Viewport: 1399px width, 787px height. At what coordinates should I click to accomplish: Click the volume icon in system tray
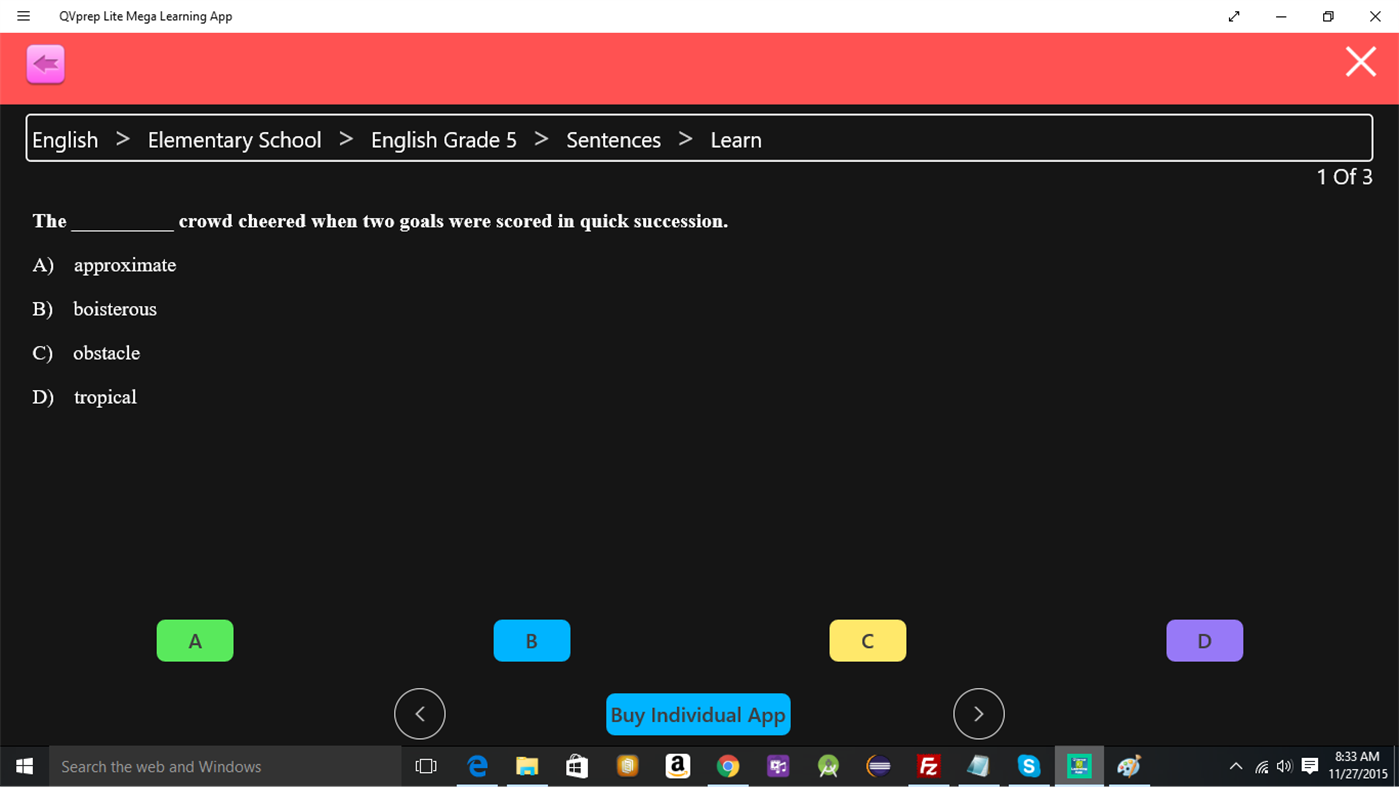[x=1284, y=766]
